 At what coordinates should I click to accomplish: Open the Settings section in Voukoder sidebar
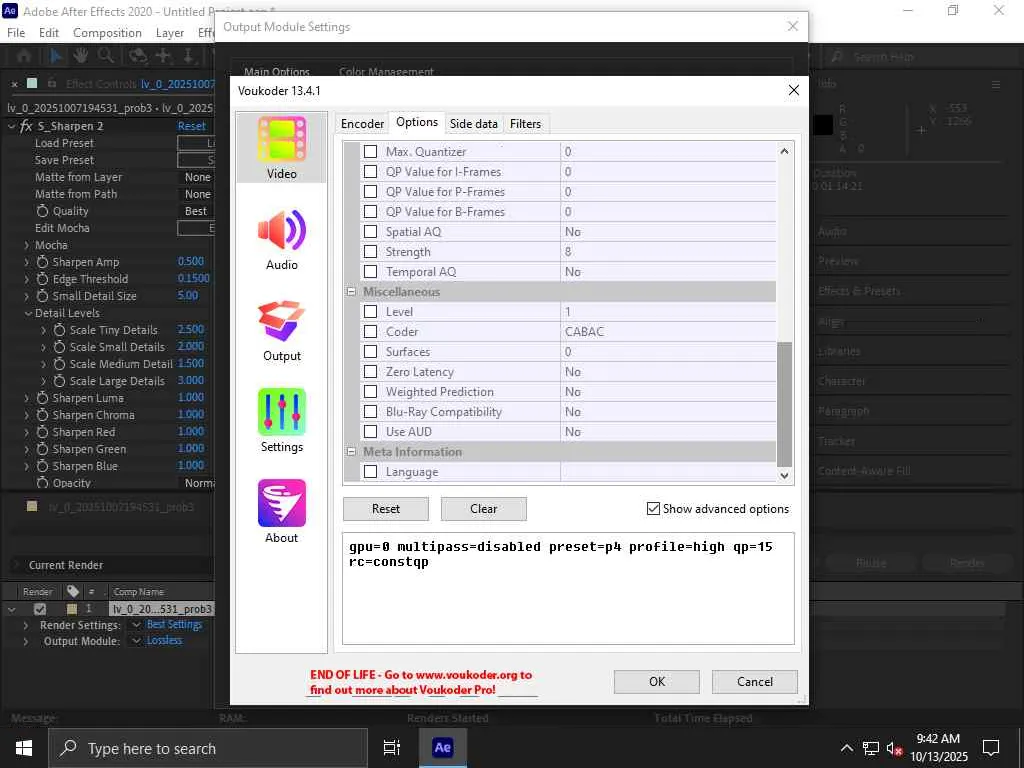(x=281, y=421)
